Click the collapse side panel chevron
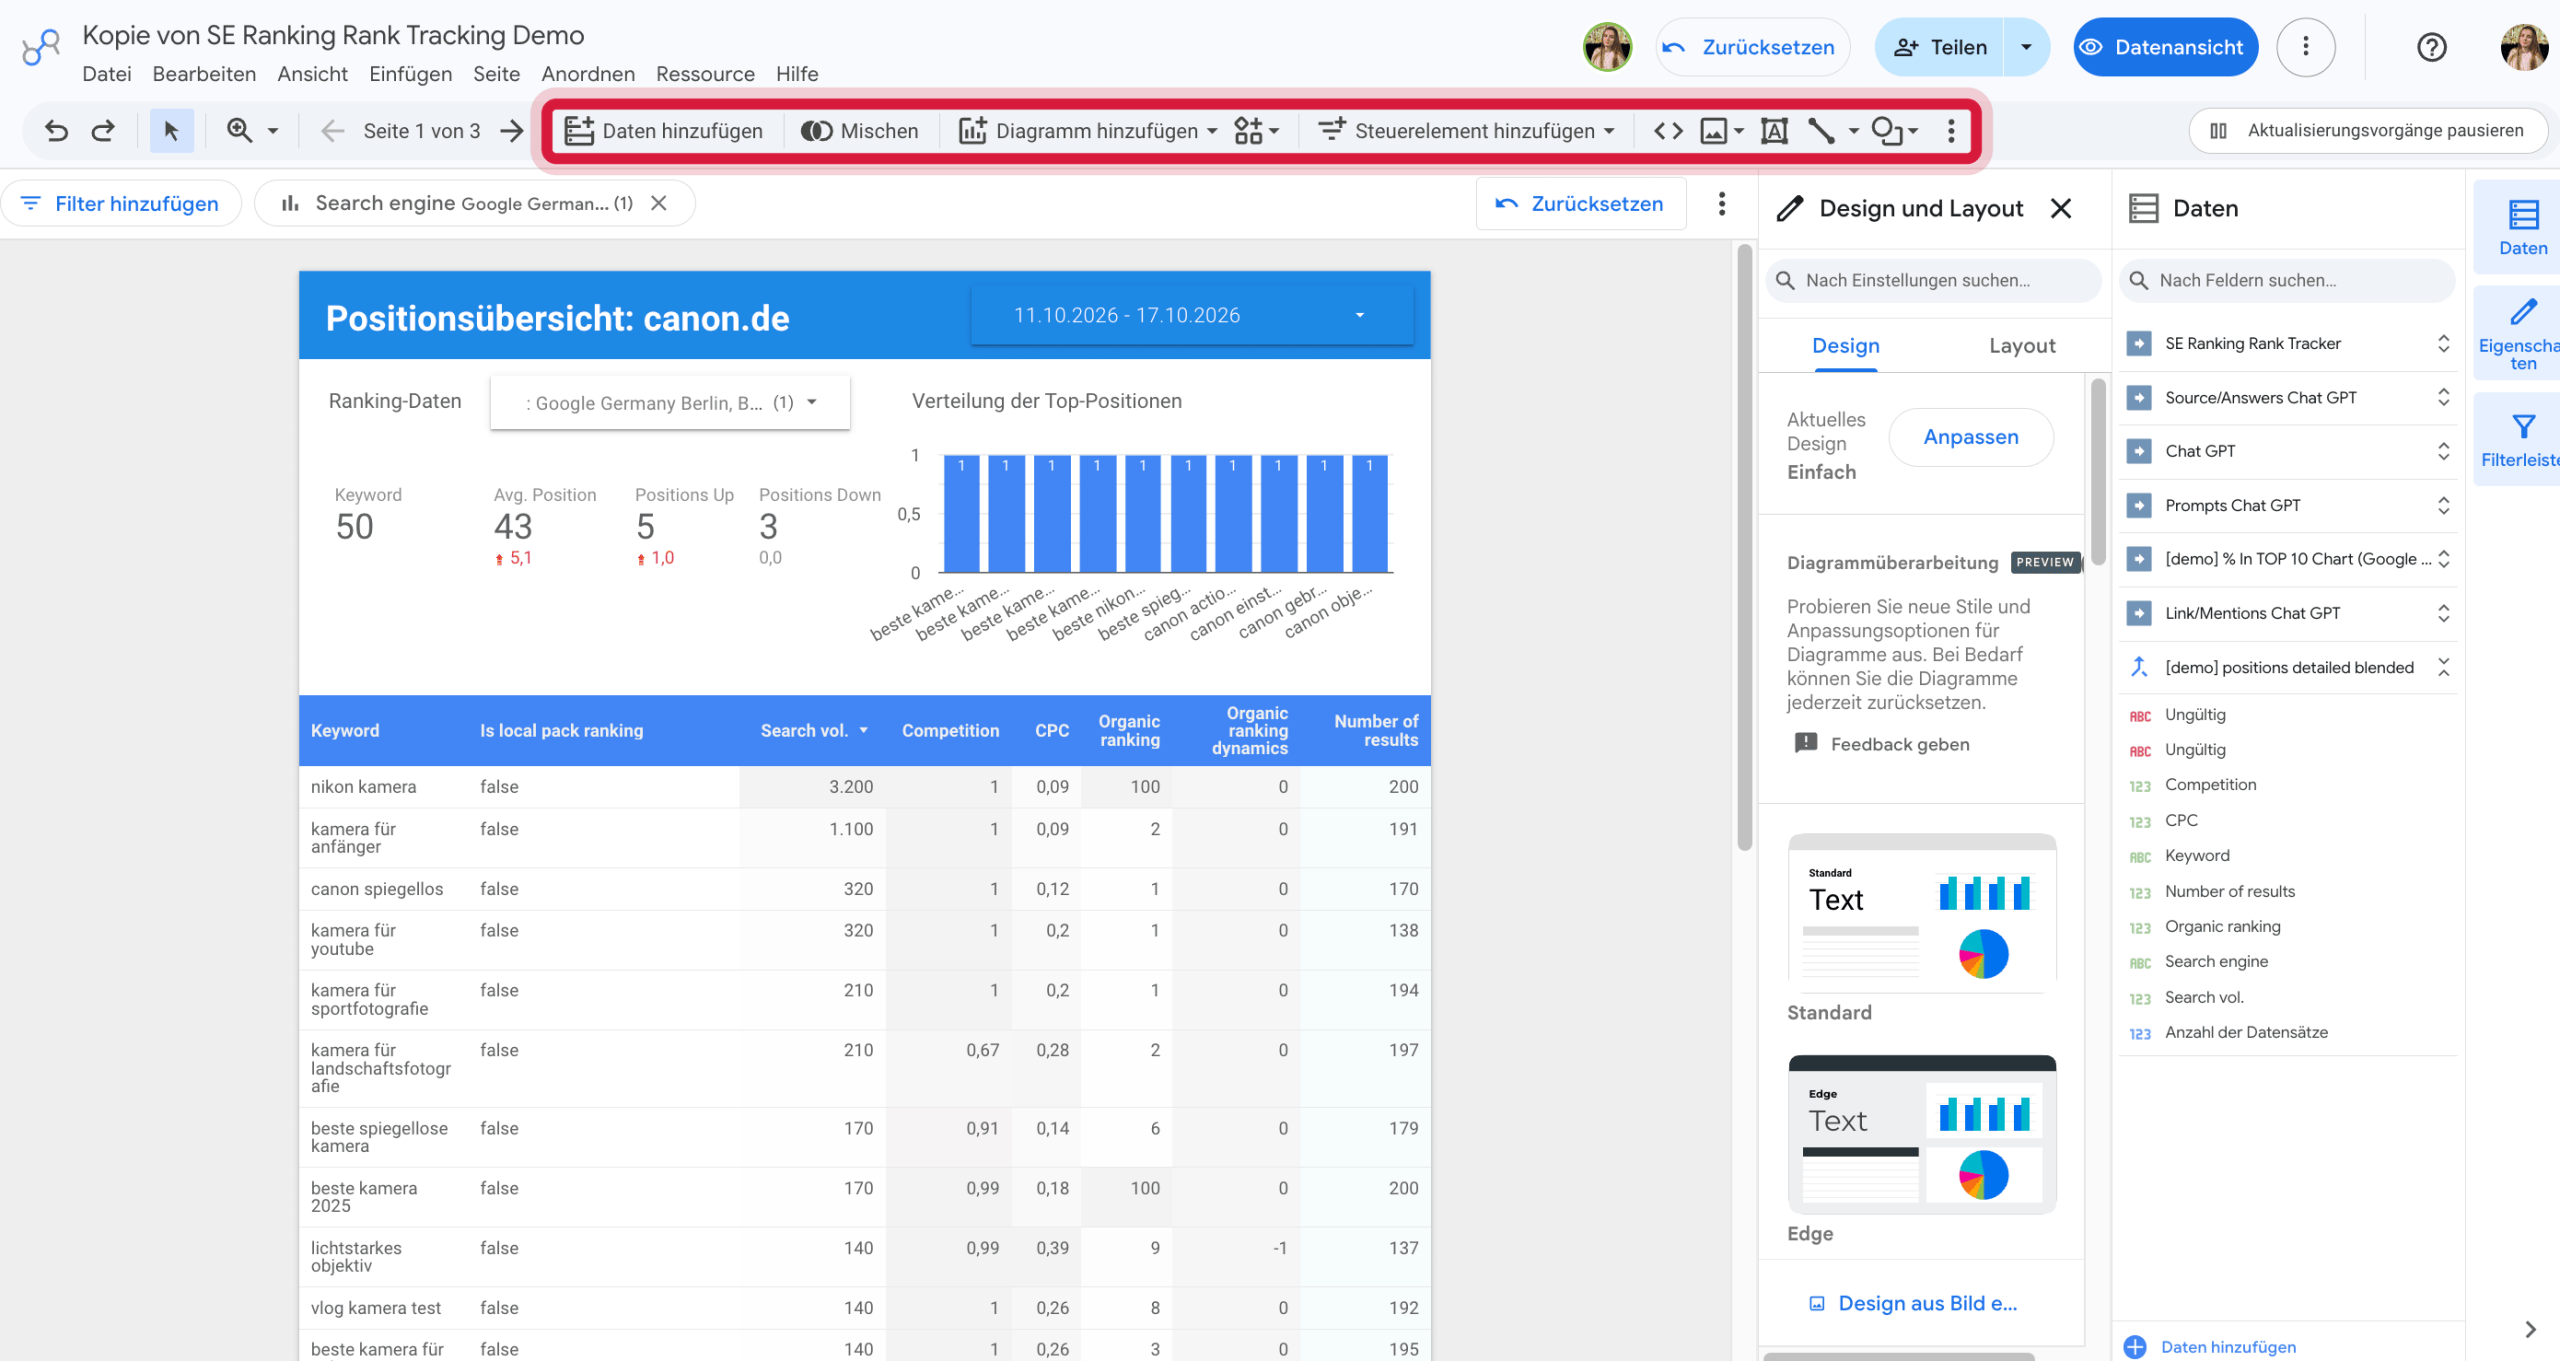Screen dimensions: 2560x1361 point(2530,1330)
